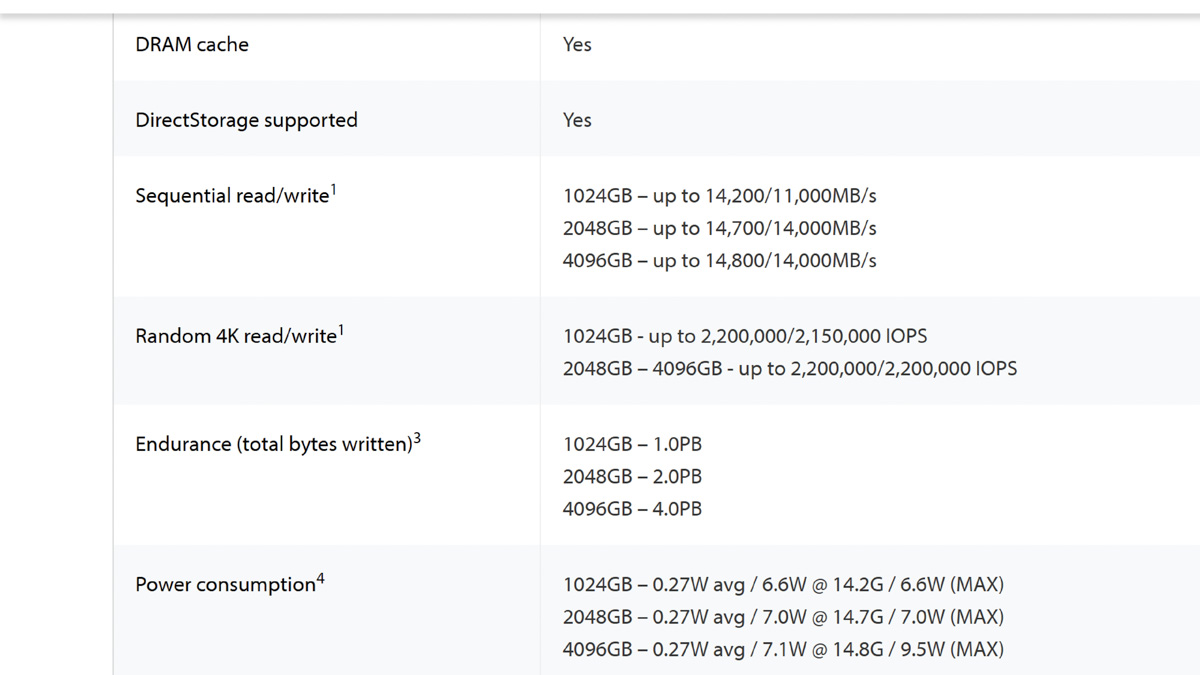Open footnote 3 after Endurance label
This screenshot has width=1200, height=675.
click(417, 437)
